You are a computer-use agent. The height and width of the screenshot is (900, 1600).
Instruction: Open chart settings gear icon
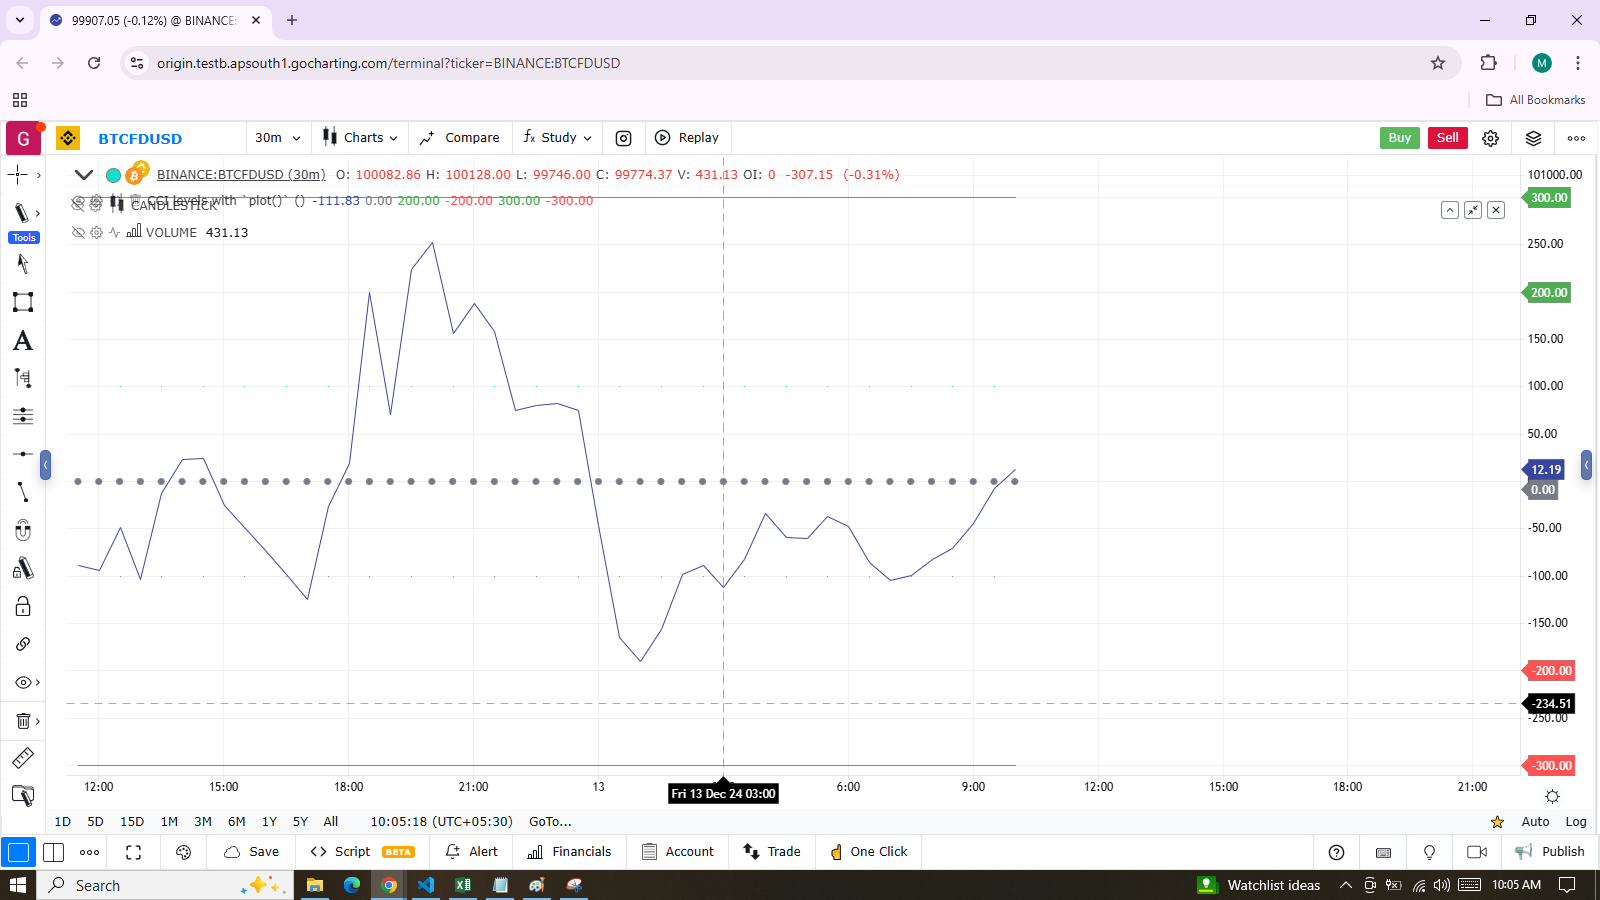[1490, 138]
